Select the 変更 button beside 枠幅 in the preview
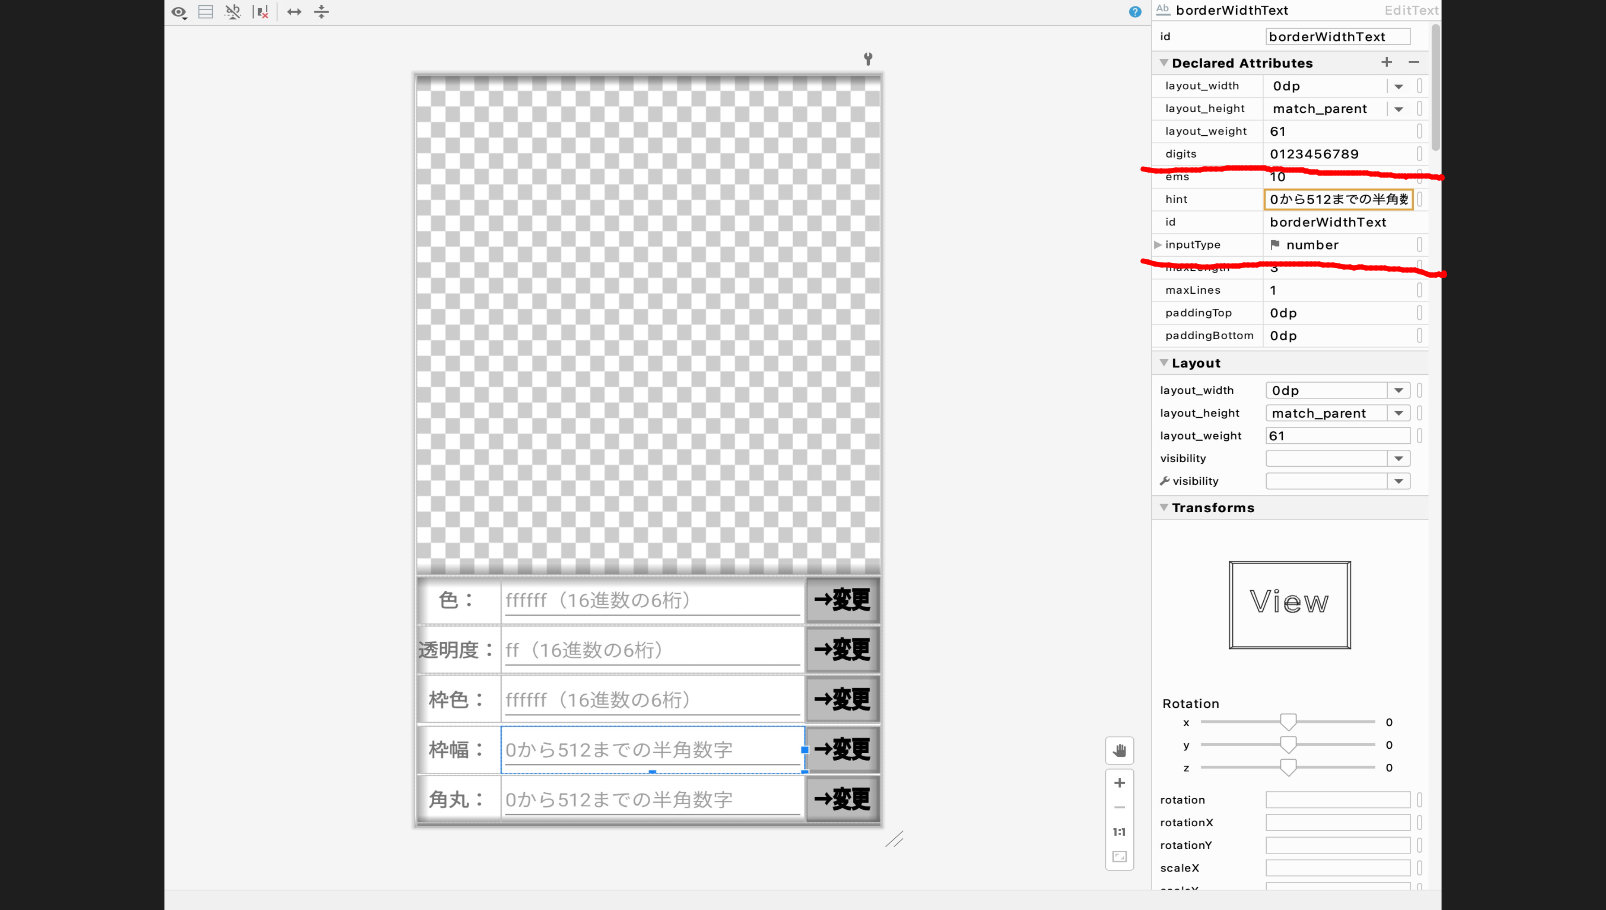1606x910 pixels. [x=841, y=749]
